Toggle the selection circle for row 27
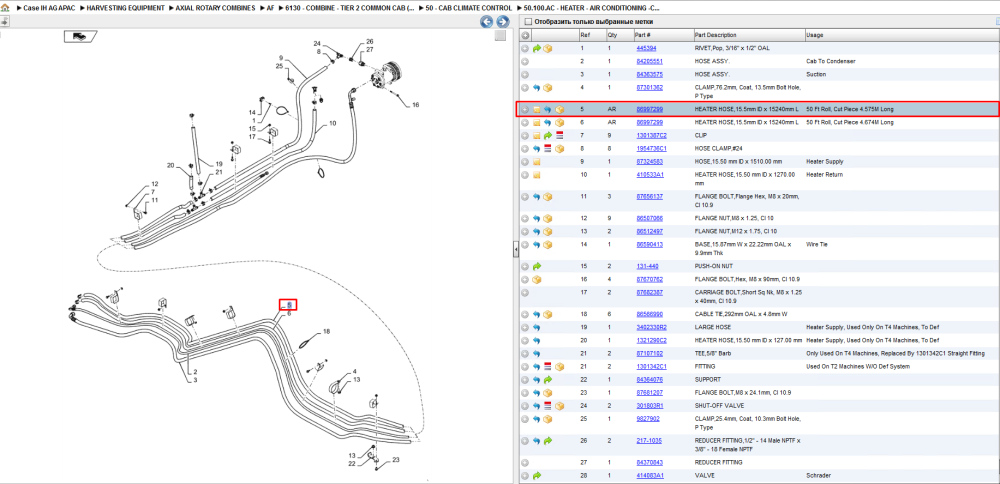Viewport: 1000px width, 484px height. click(x=526, y=462)
